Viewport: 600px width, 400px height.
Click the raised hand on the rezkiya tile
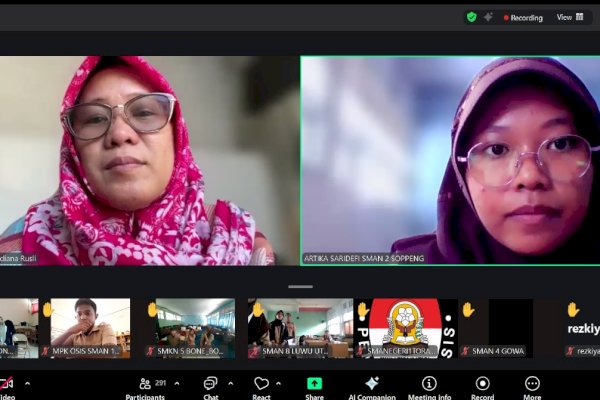[573, 309]
